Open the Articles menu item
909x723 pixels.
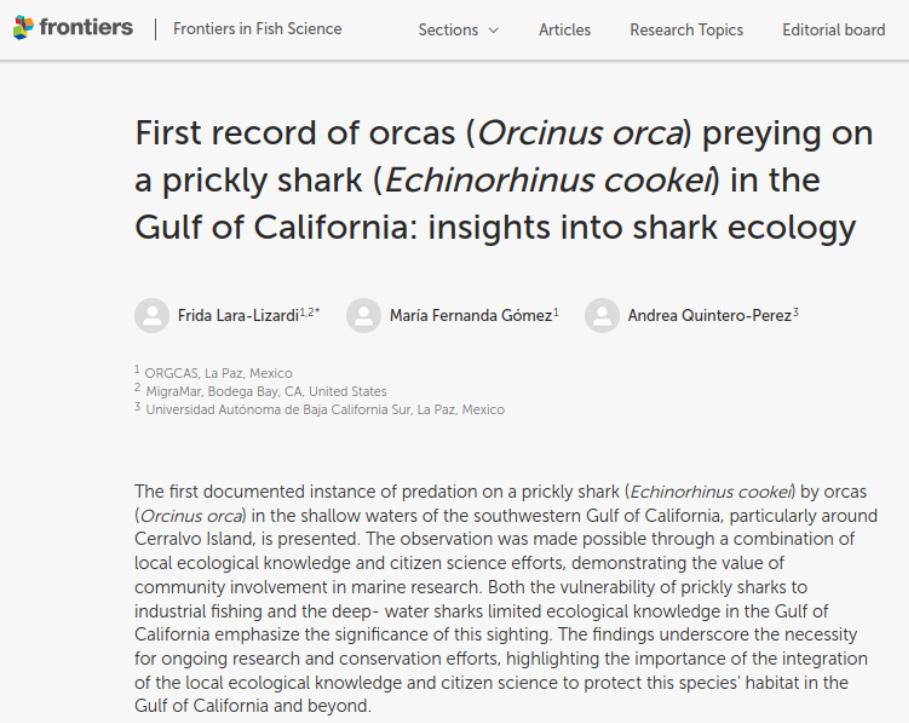564,30
